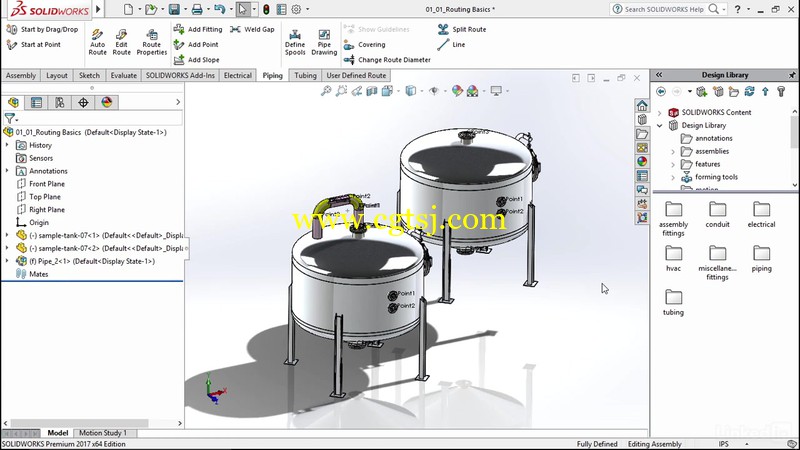Pin the Design Library pane
Image resolution: width=800 pixels, height=450 pixels.
tap(792, 75)
